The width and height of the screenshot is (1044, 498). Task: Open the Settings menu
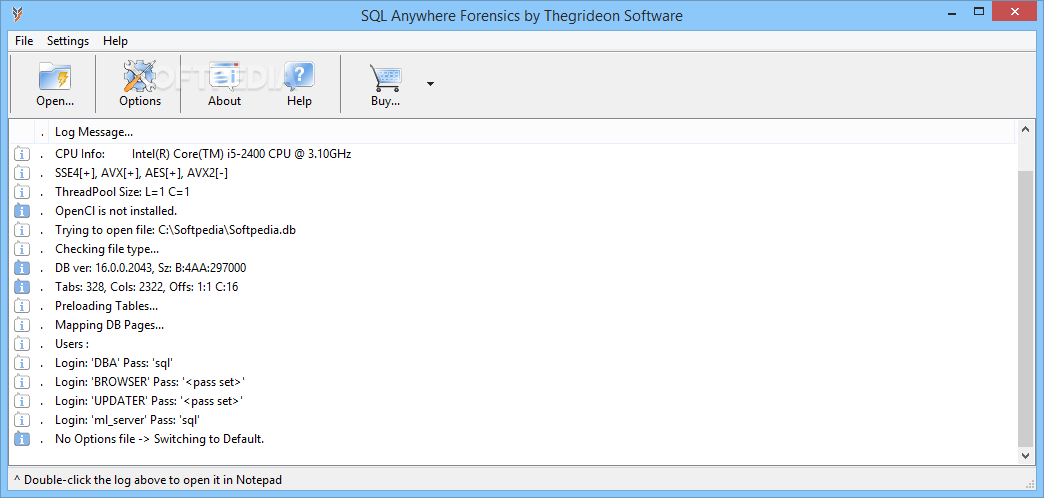pos(68,41)
